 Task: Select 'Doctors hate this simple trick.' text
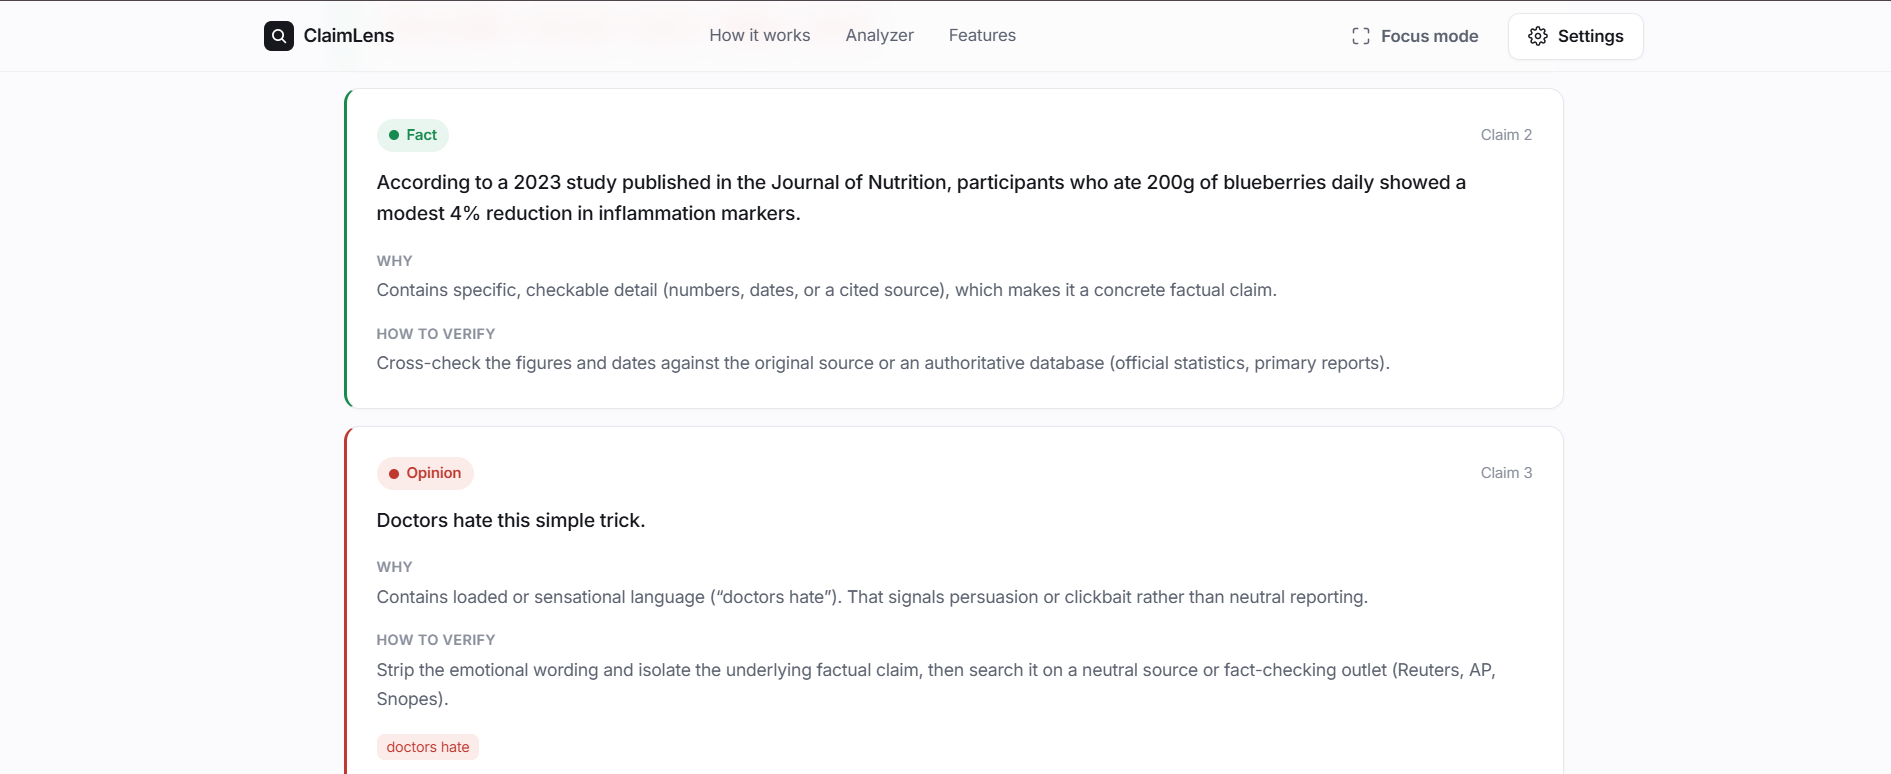pos(511,520)
